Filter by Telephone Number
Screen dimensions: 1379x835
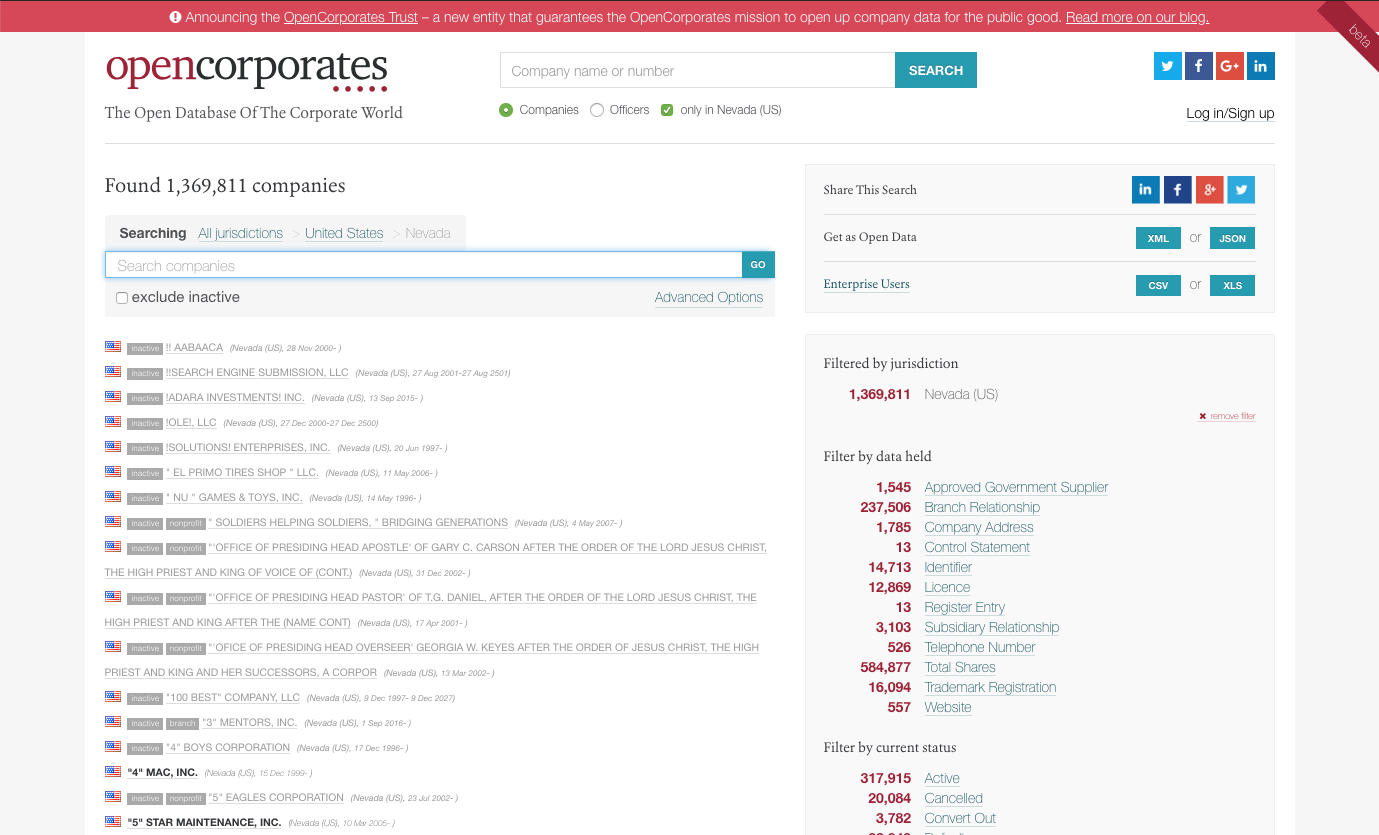click(980, 647)
